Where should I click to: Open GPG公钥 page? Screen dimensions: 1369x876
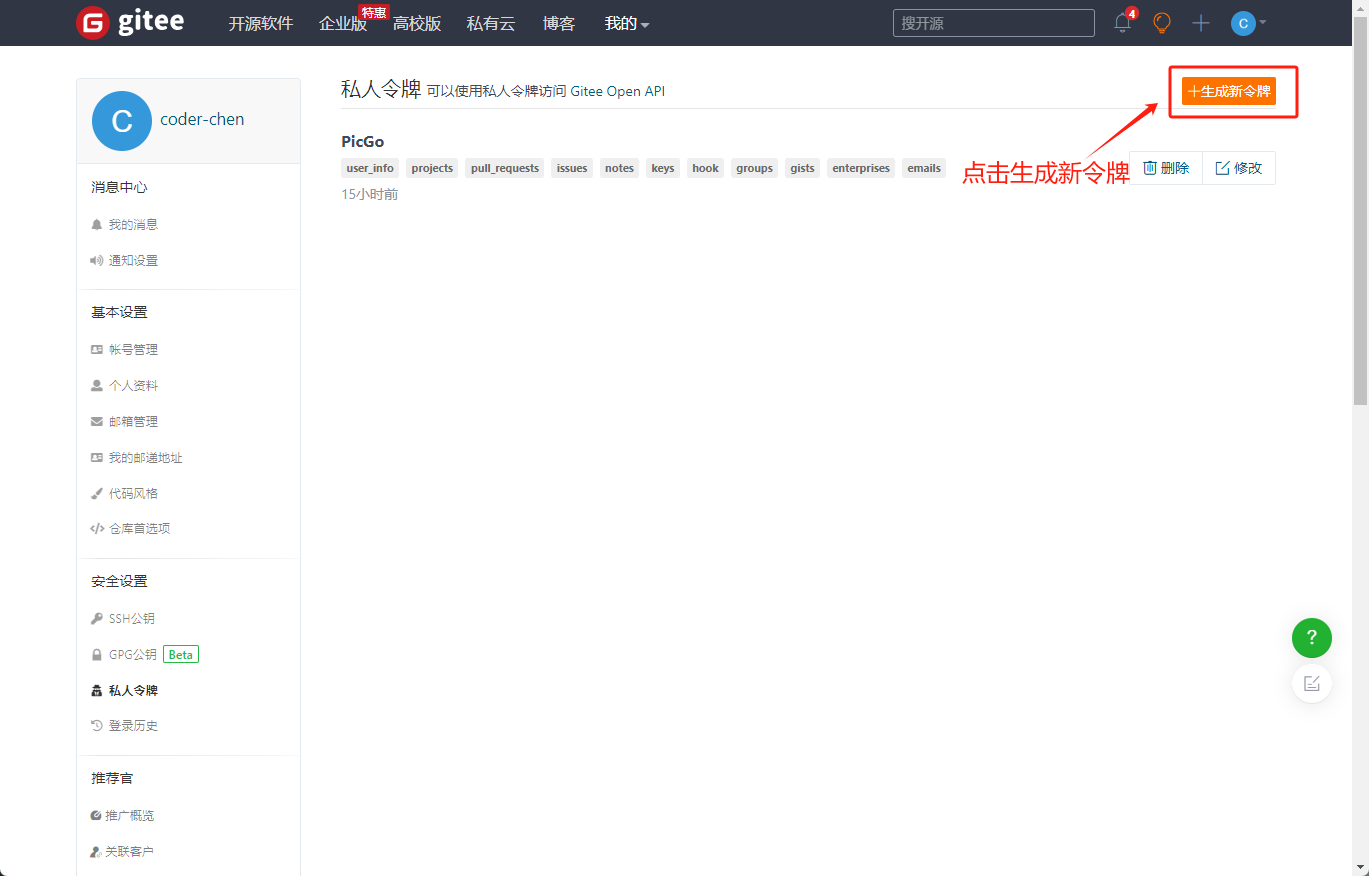133,655
